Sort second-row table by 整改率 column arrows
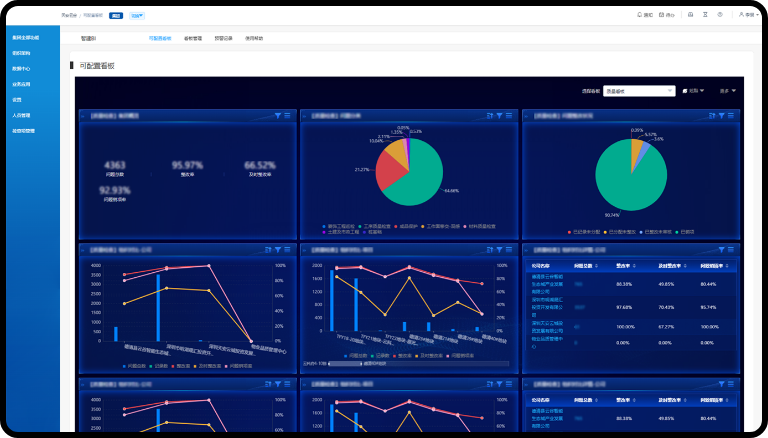The height and width of the screenshot is (438, 768). point(634,266)
